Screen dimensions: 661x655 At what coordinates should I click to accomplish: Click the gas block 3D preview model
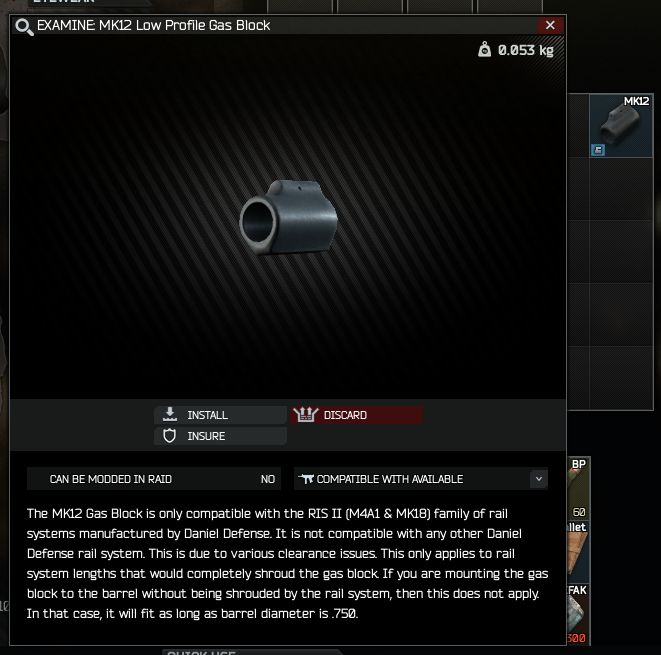pos(289,217)
